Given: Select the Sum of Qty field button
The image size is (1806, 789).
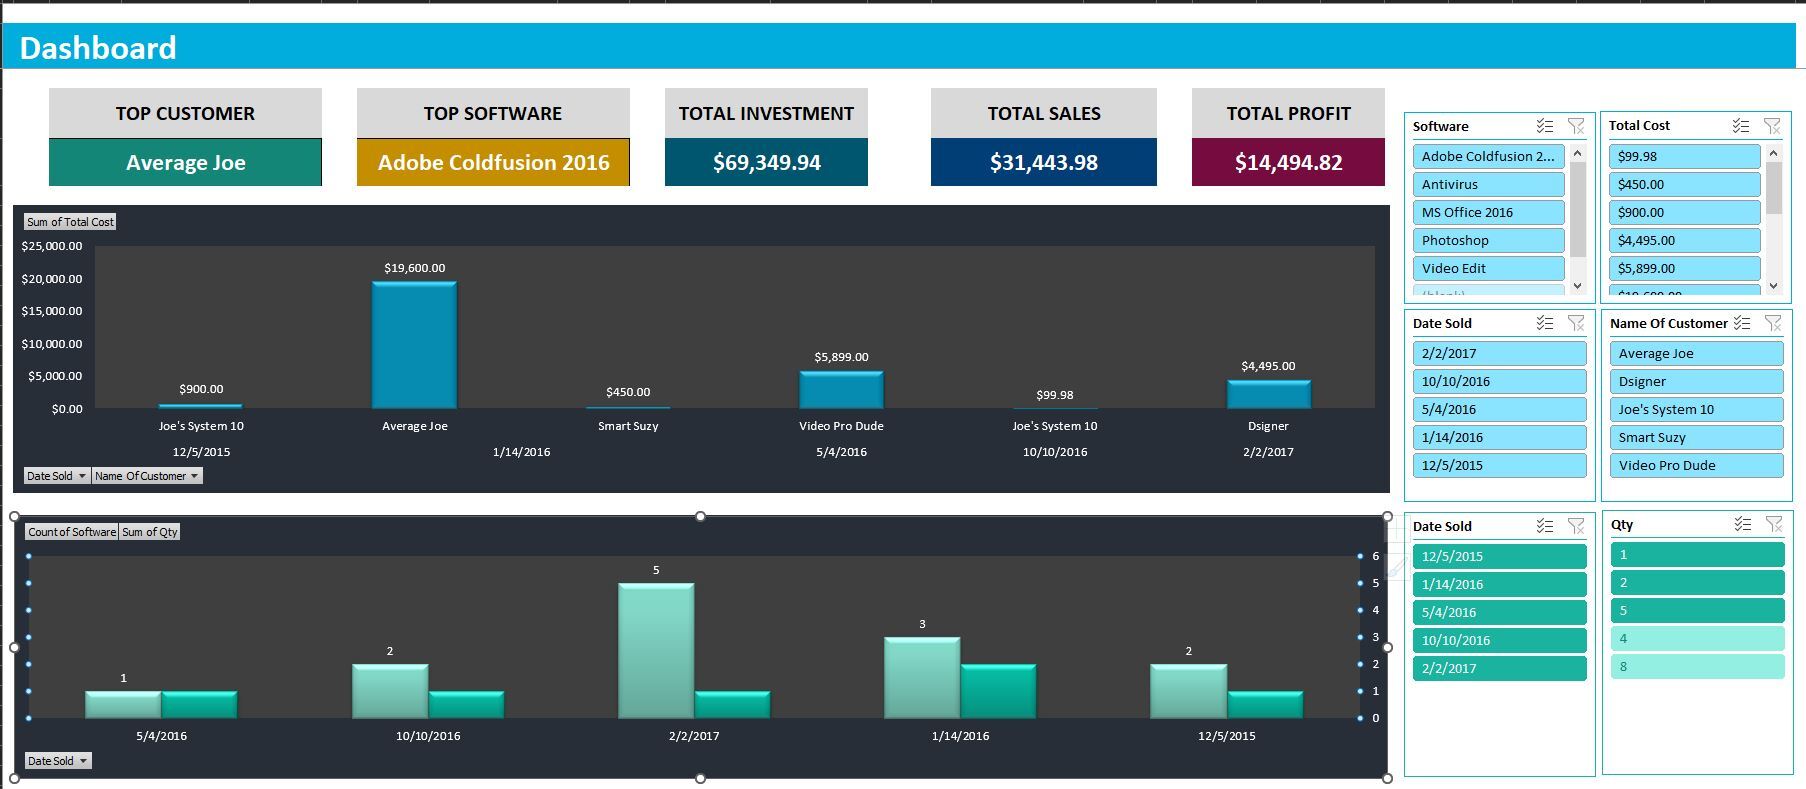Looking at the screenshot, I should [150, 532].
